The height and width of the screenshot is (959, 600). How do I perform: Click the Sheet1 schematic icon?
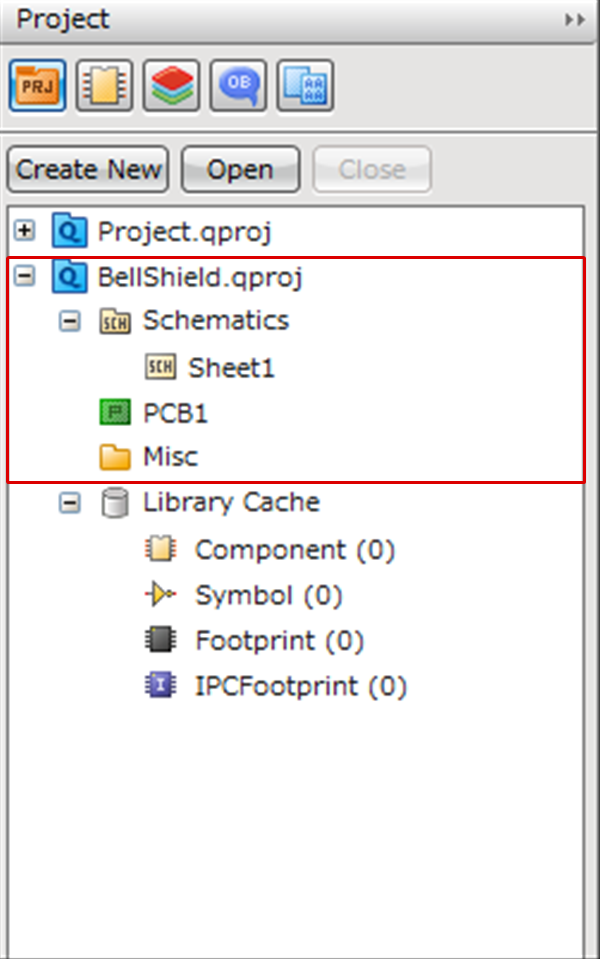[160, 367]
